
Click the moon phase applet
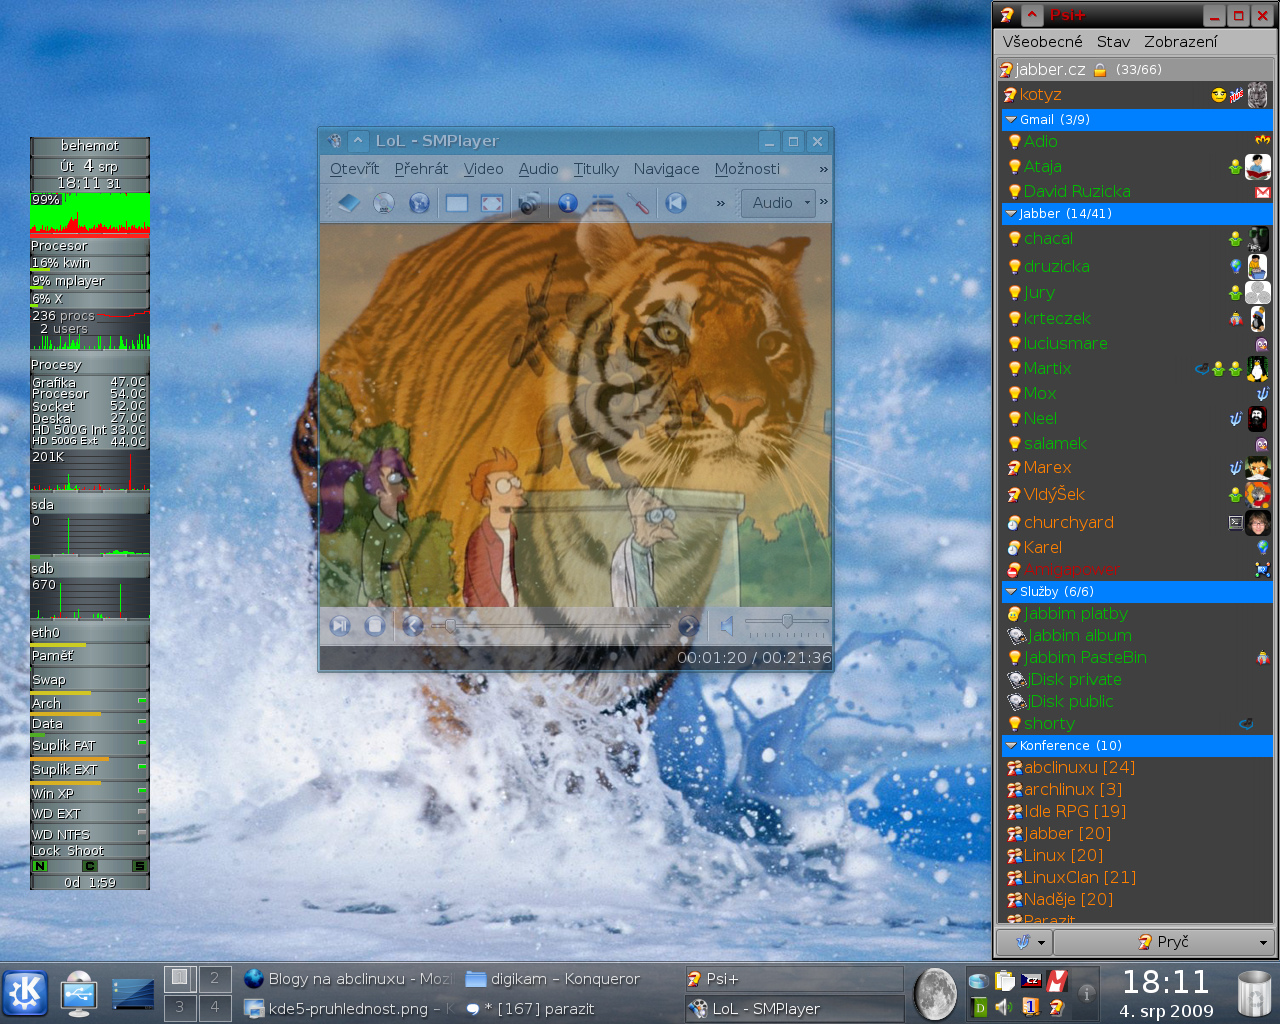pos(935,994)
